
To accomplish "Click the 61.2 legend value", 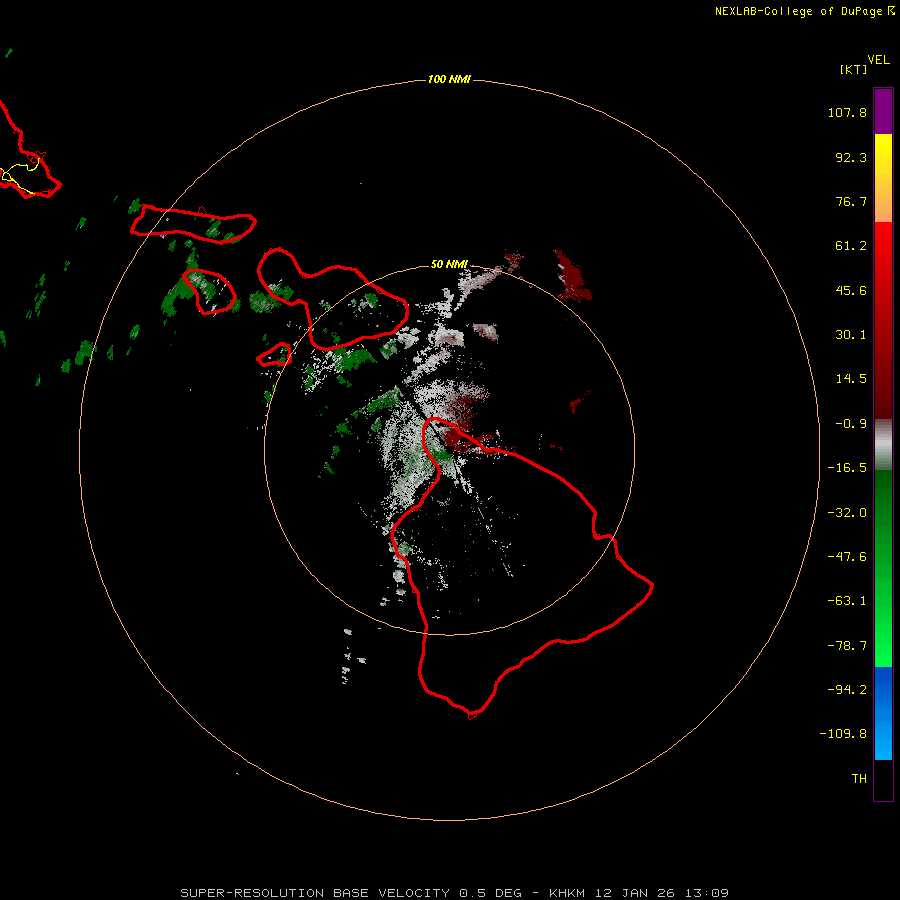I will [x=851, y=246].
